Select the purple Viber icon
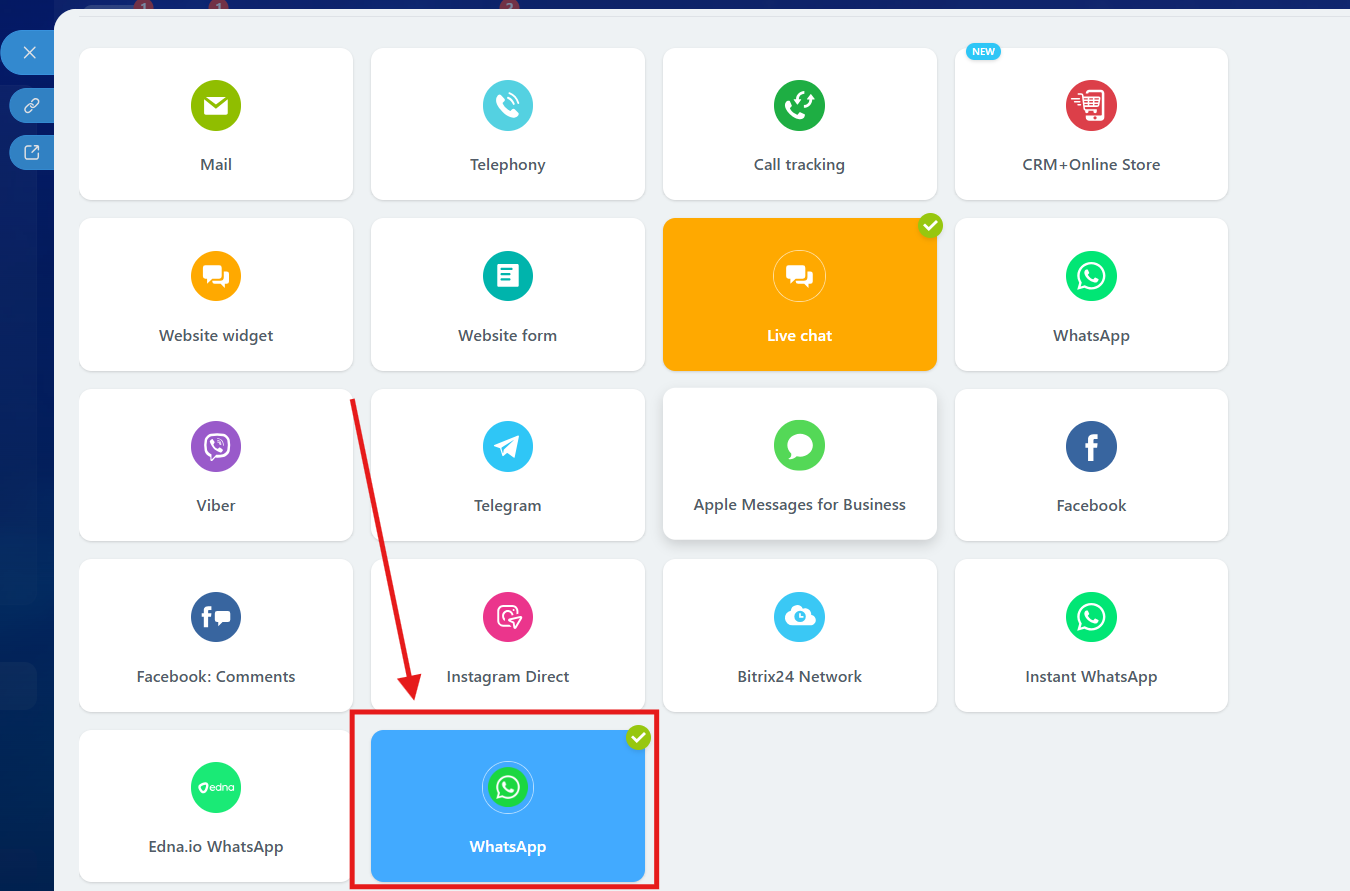 [x=216, y=446]
